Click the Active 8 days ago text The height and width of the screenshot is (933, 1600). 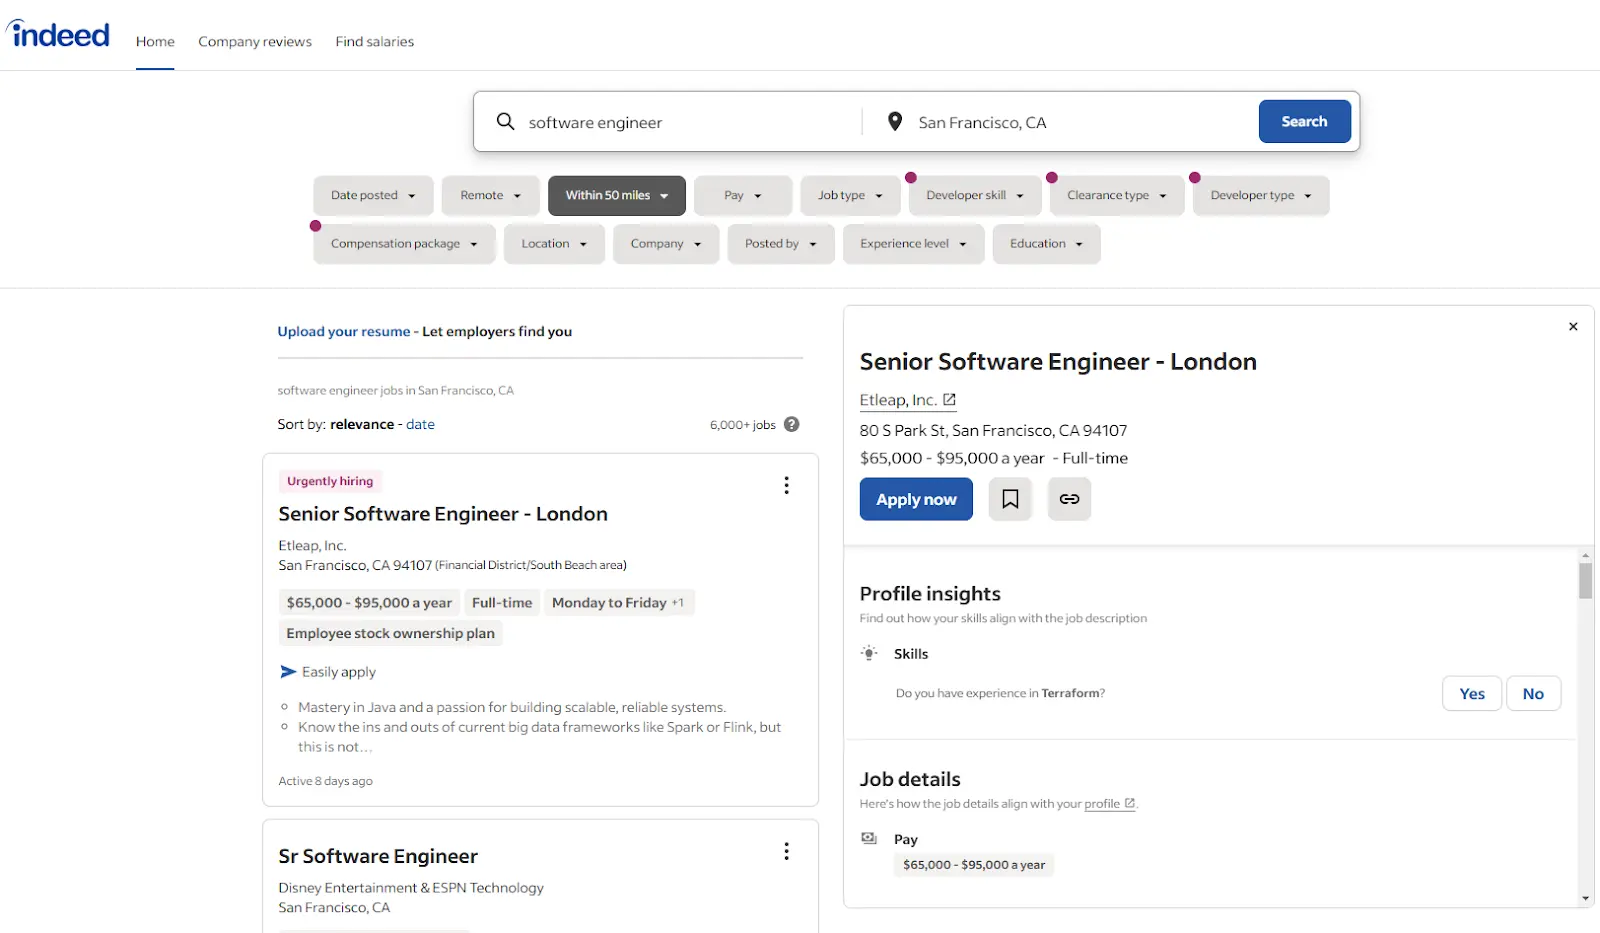tap(325, 781)
